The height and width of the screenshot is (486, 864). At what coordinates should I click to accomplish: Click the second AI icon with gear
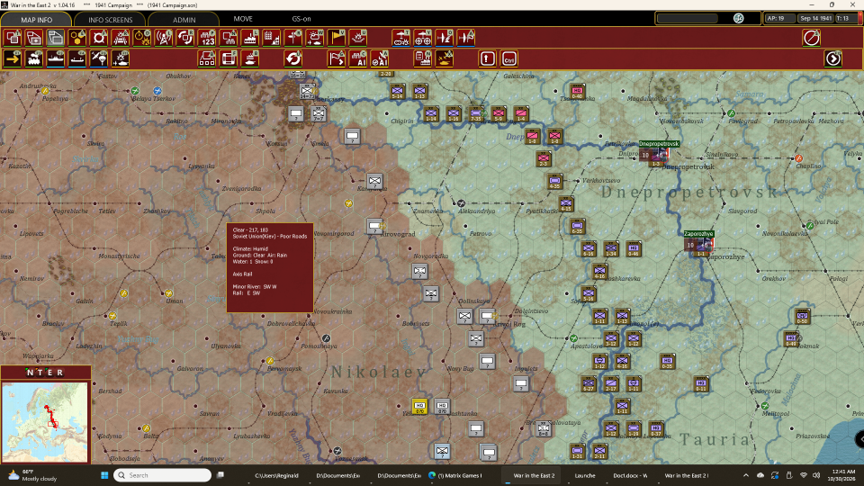click(380, 58)
